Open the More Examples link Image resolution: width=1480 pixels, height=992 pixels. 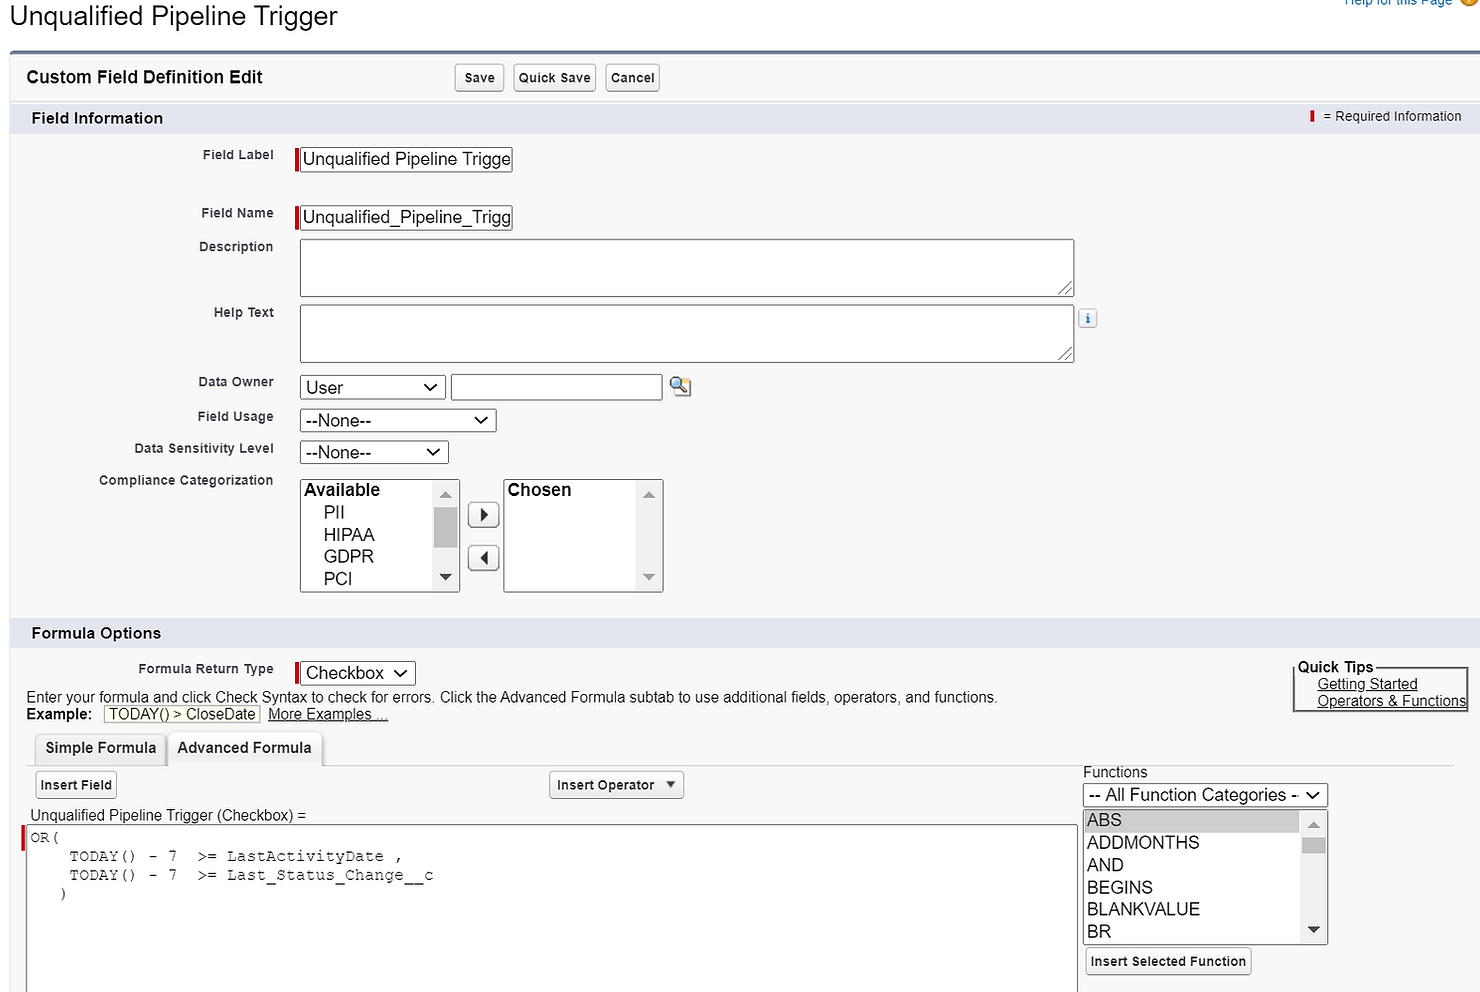[x=326, y=714]
